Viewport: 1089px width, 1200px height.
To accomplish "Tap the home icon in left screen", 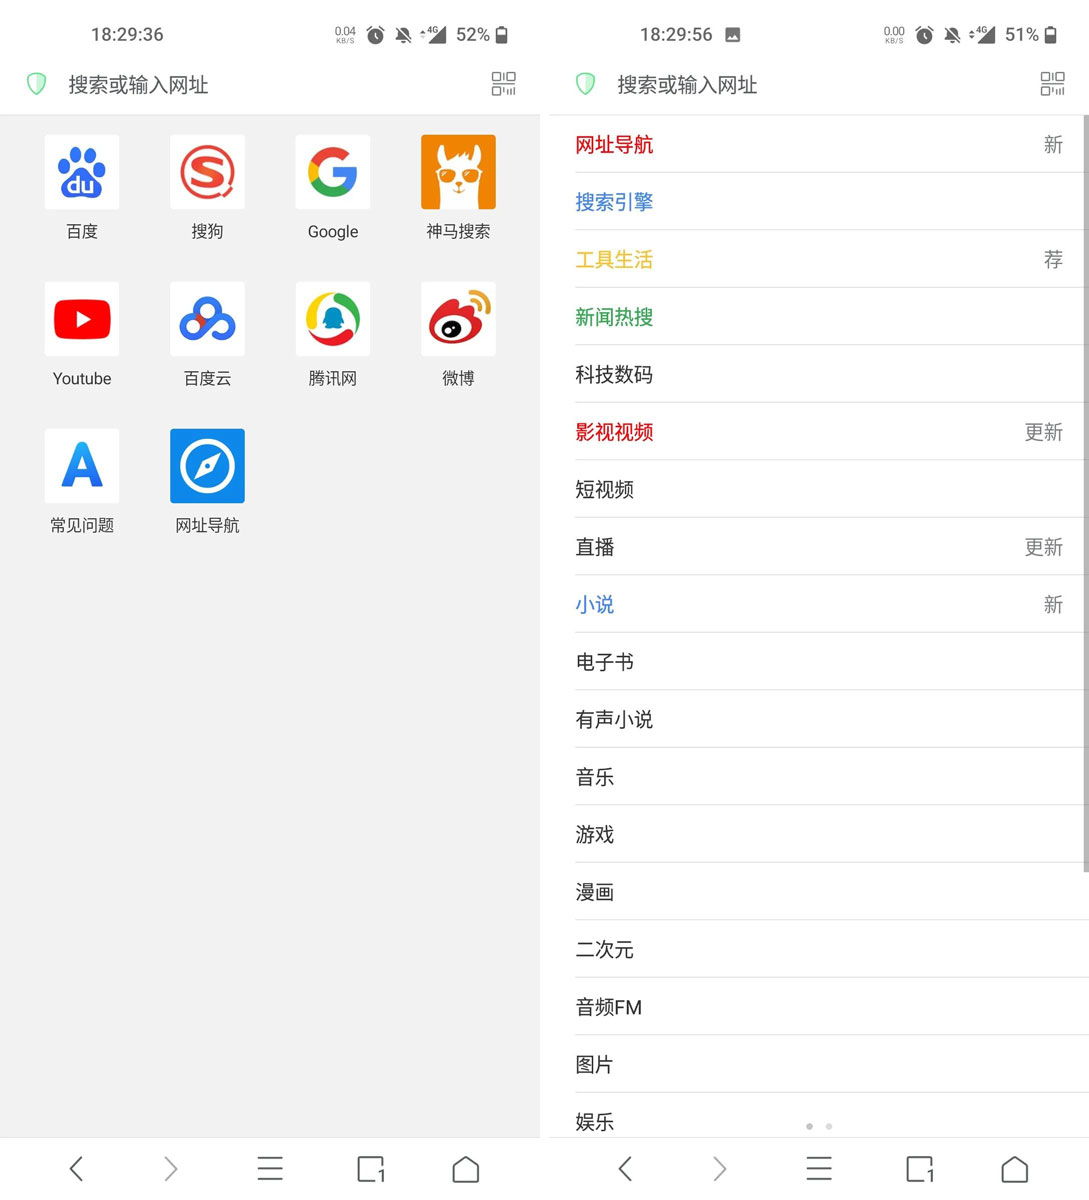I will pyautogui.click(x=466, y=1169).
